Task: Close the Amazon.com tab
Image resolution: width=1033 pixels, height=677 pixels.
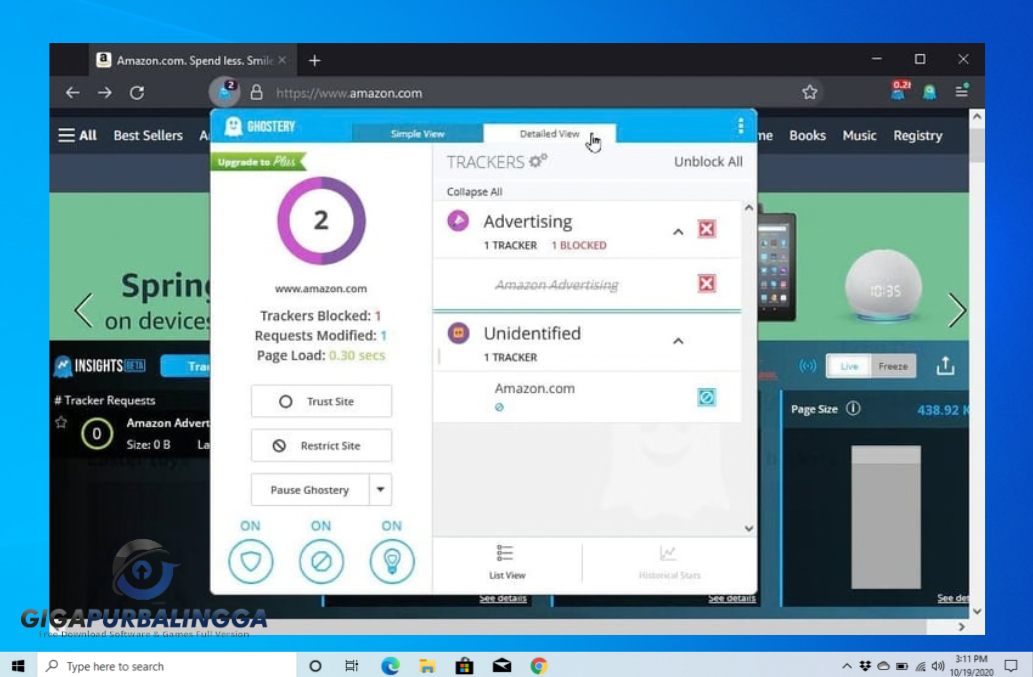Action: tap(282, 60)
